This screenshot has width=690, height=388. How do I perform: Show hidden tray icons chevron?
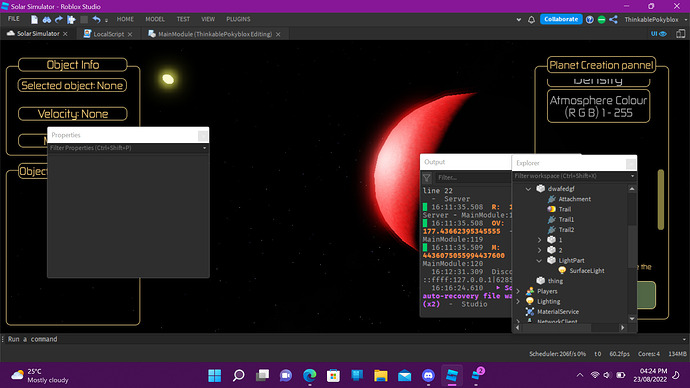click(x=580, y=375)
